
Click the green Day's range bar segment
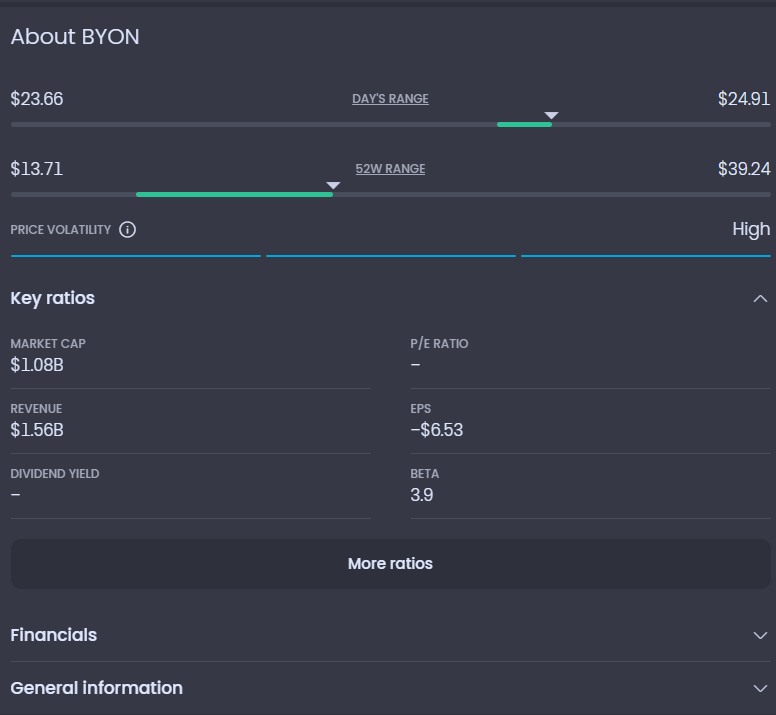tap(524, 125)
